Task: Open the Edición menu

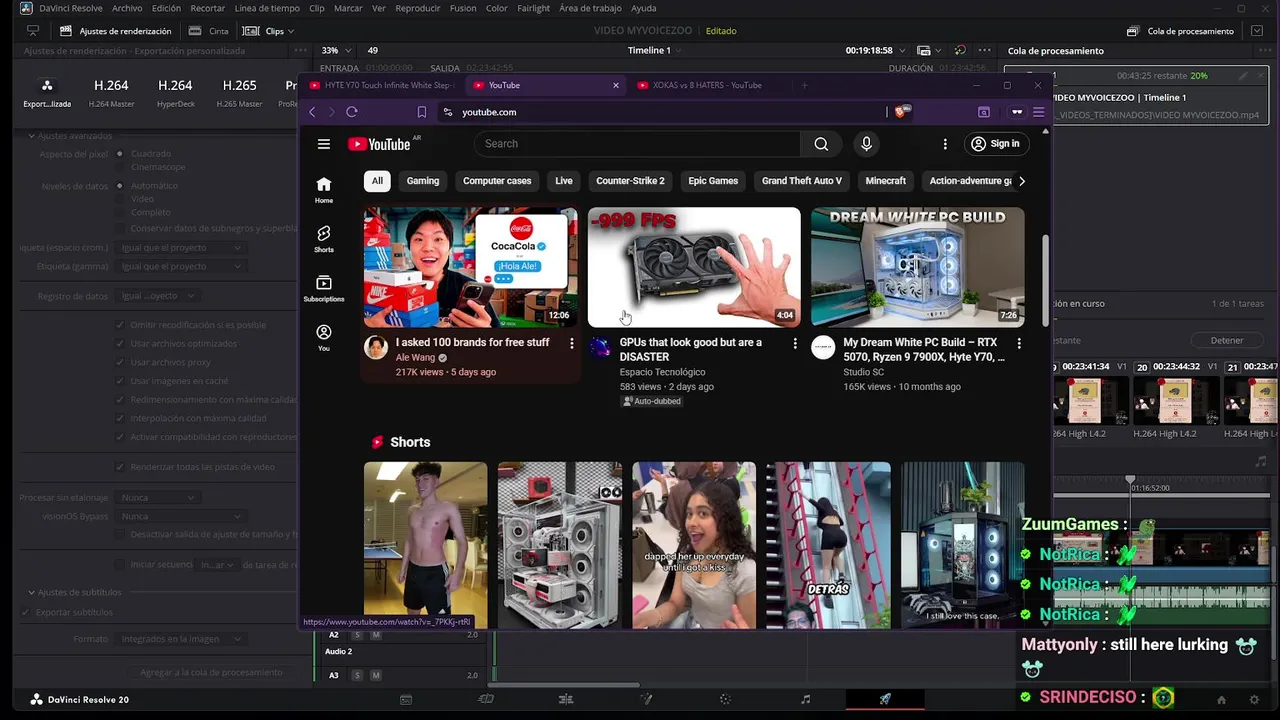Action: click(166, 8)
